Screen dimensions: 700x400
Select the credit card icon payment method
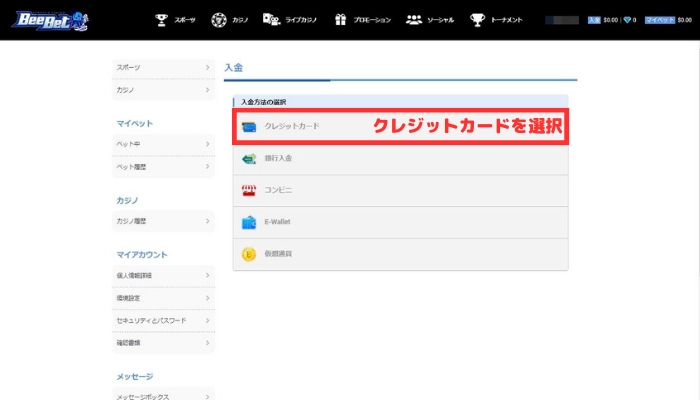[249, 127]
